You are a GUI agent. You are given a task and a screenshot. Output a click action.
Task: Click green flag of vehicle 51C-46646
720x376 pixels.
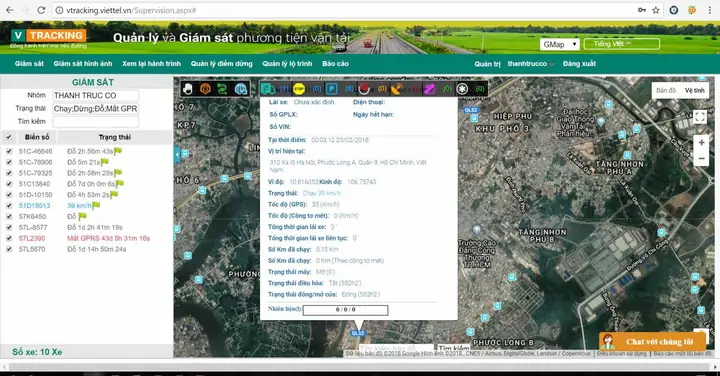118,151
